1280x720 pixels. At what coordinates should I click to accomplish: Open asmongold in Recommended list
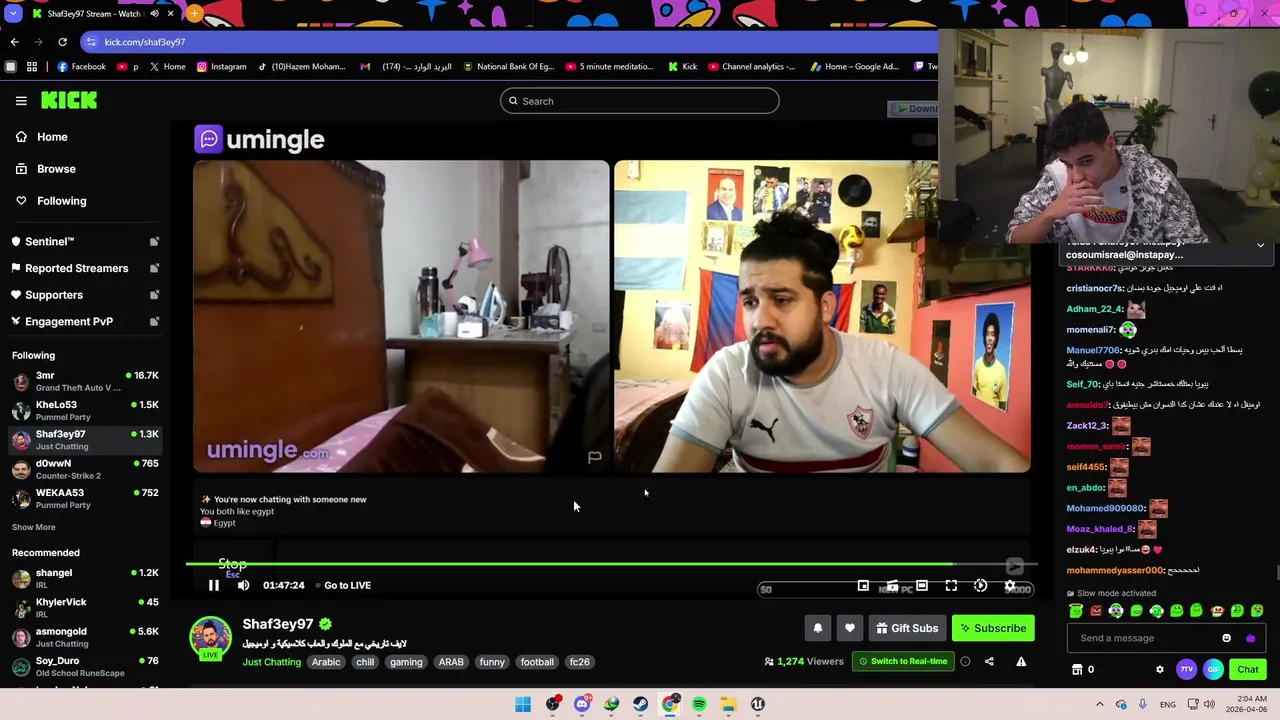(x=85, y=637)
